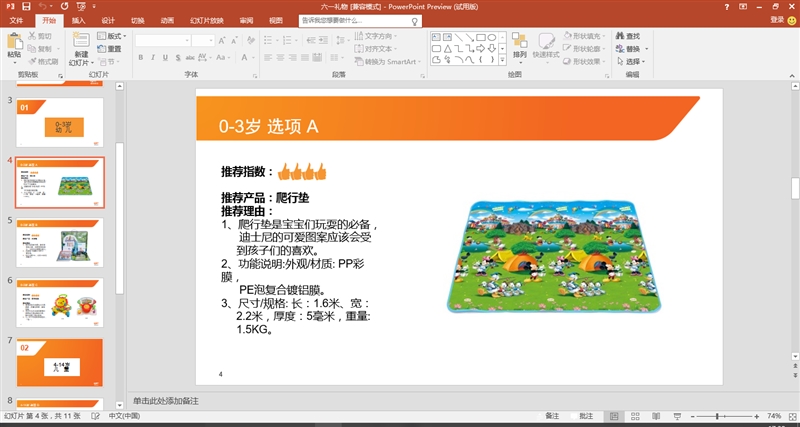The image size is (800, 427).
Task: Select slide 7 thumbnail labeled 02
Action: 60,362
